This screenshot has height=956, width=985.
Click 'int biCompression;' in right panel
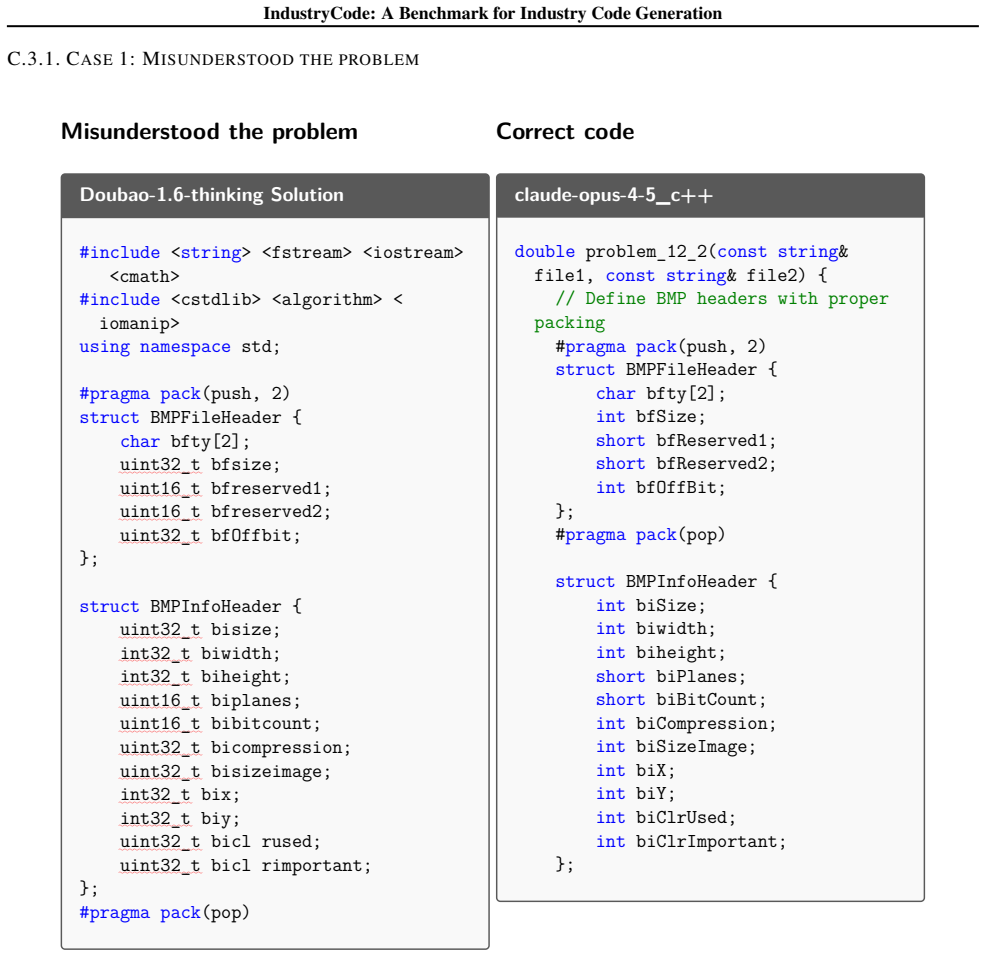pos(686,724)
